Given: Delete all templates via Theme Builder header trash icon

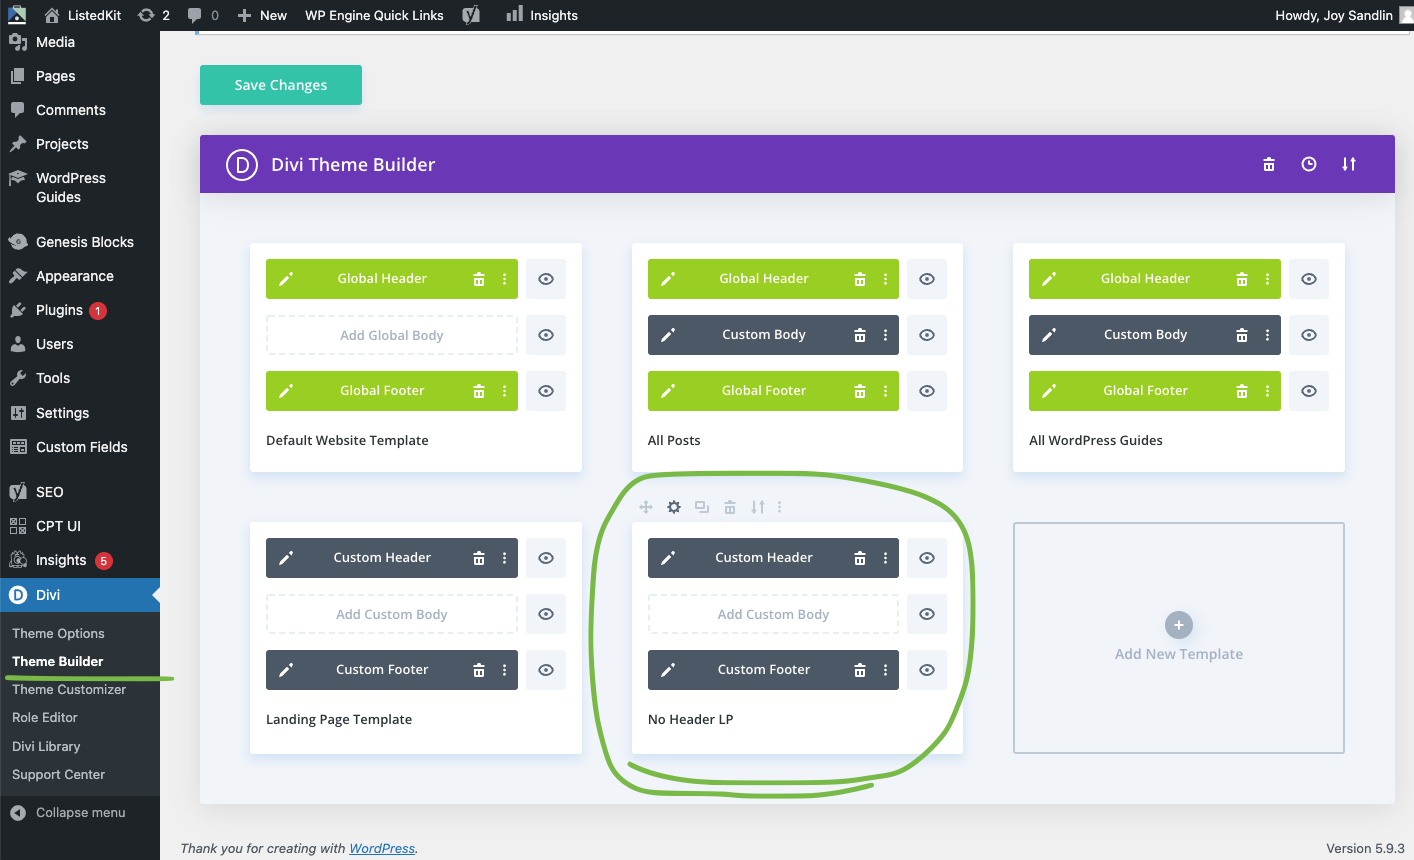Looking at the screenshot, I should (1268, 164).
